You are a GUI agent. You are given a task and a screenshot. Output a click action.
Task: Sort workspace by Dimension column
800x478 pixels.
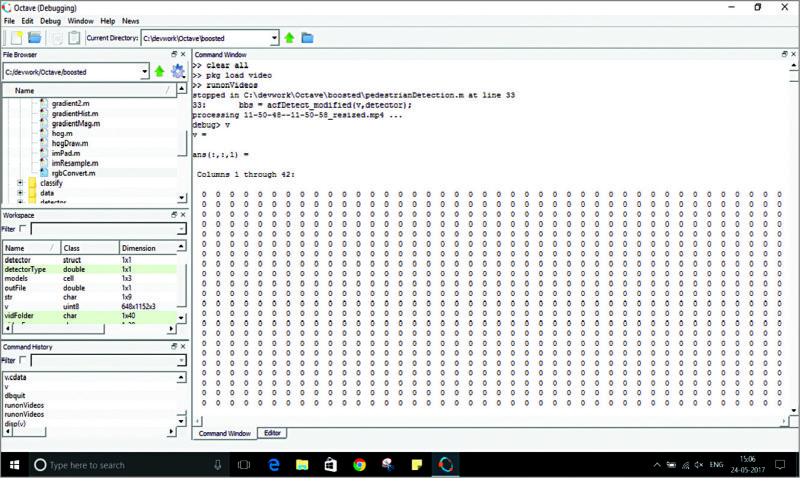pos(145,248)
